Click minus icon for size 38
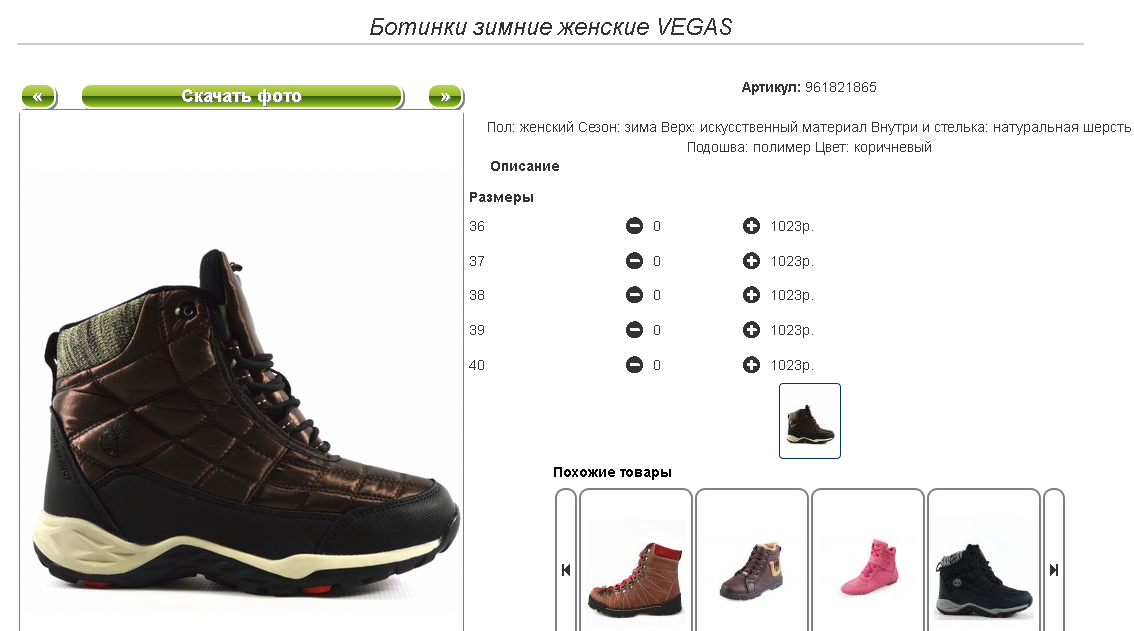This screenshot has width=1134, height=631. (x=634, y=295)
